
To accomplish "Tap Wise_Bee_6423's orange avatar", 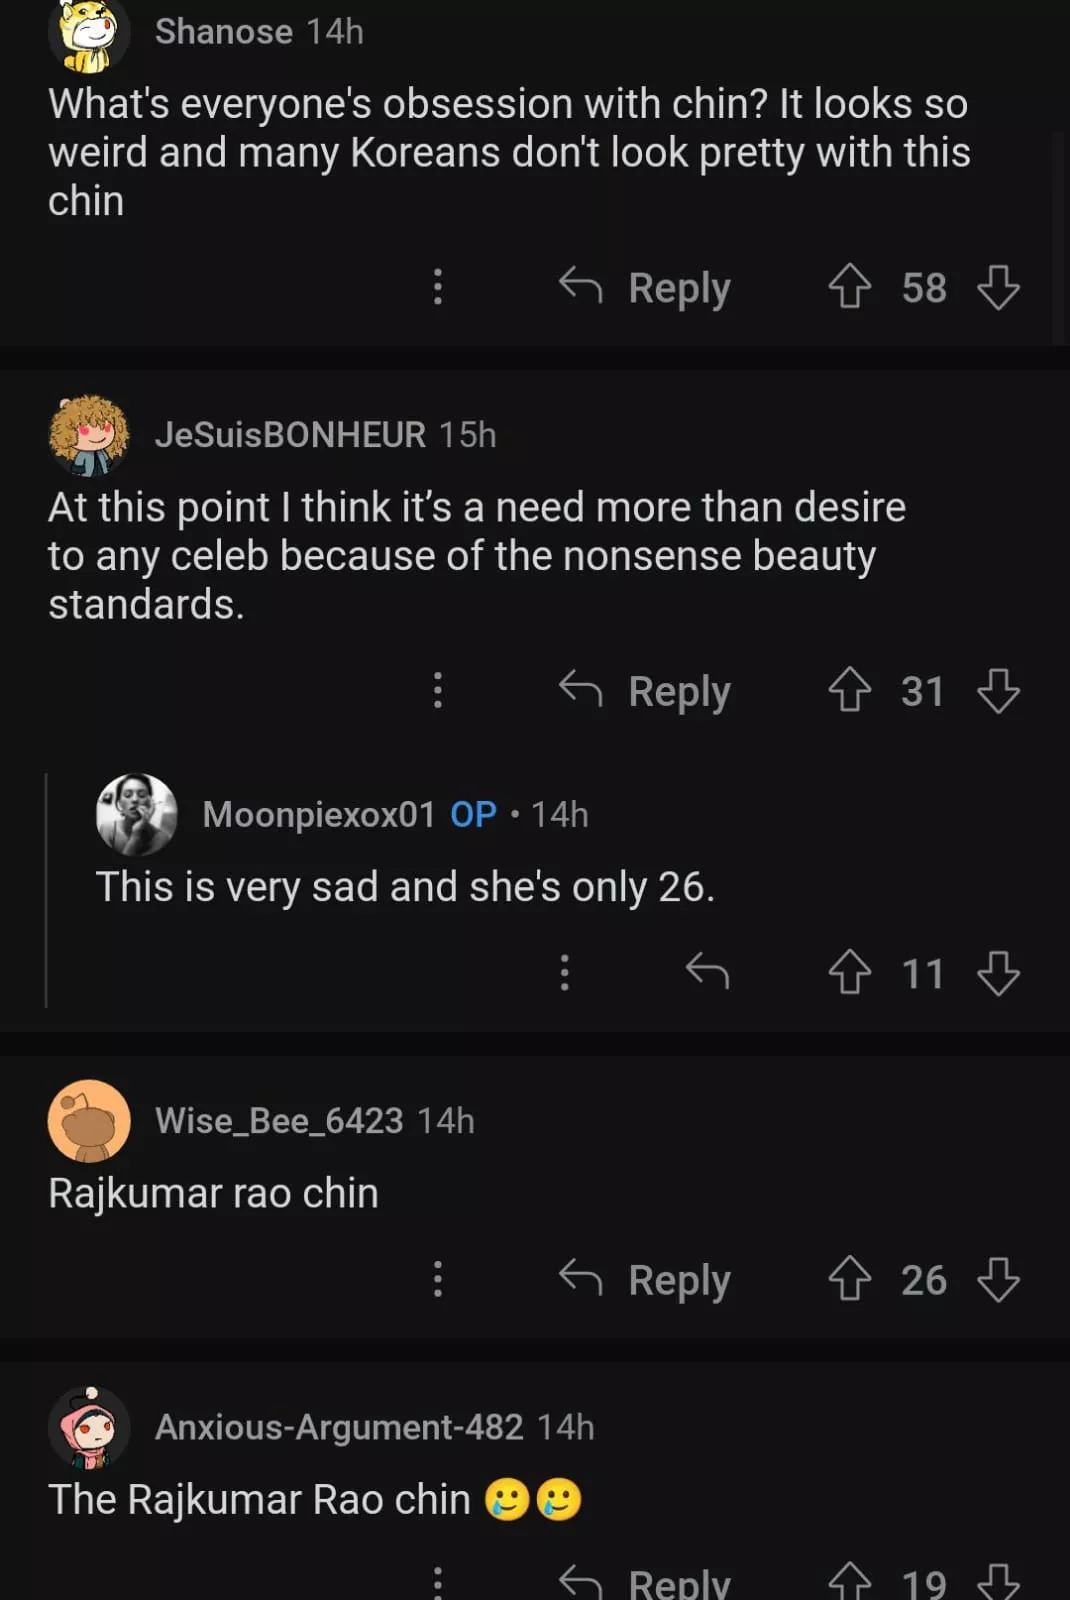I will pos(89,1121).
